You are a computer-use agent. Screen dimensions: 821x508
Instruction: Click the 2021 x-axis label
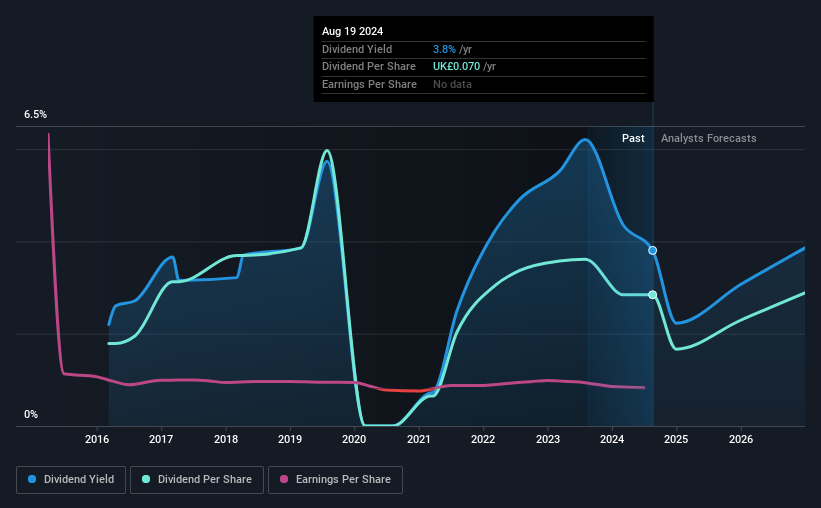(418, 439)
